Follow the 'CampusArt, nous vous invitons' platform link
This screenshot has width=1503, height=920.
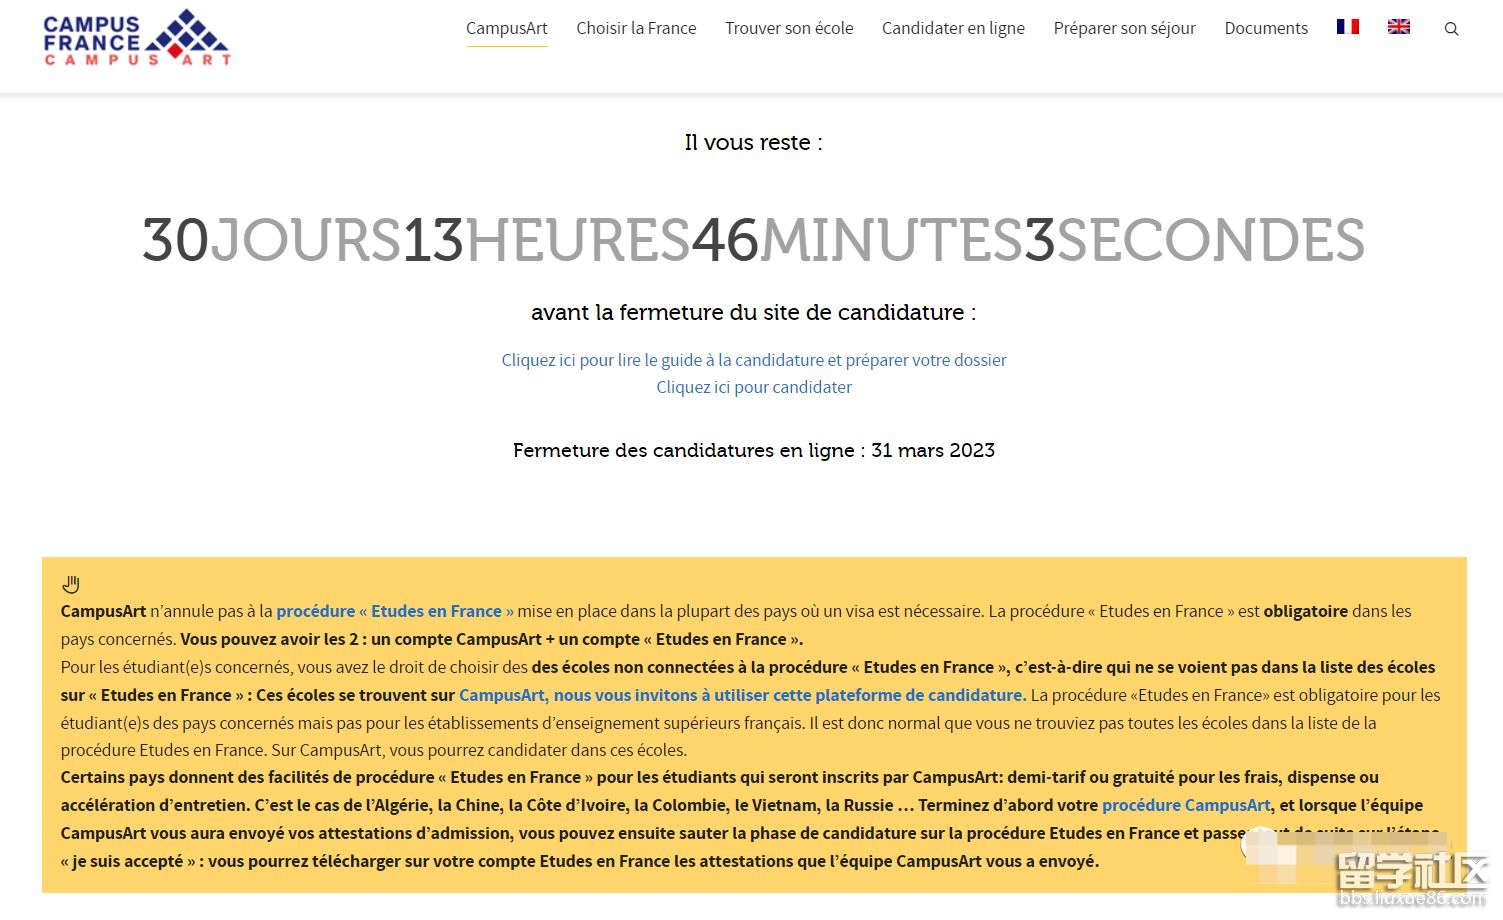pos(741,695)
